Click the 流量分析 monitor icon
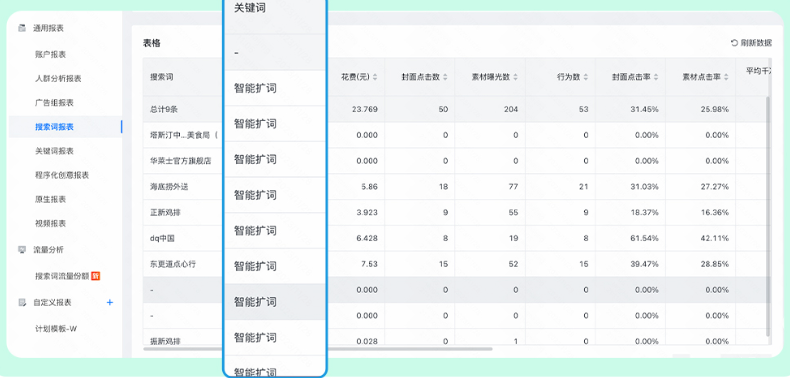 tap(22, 249)
